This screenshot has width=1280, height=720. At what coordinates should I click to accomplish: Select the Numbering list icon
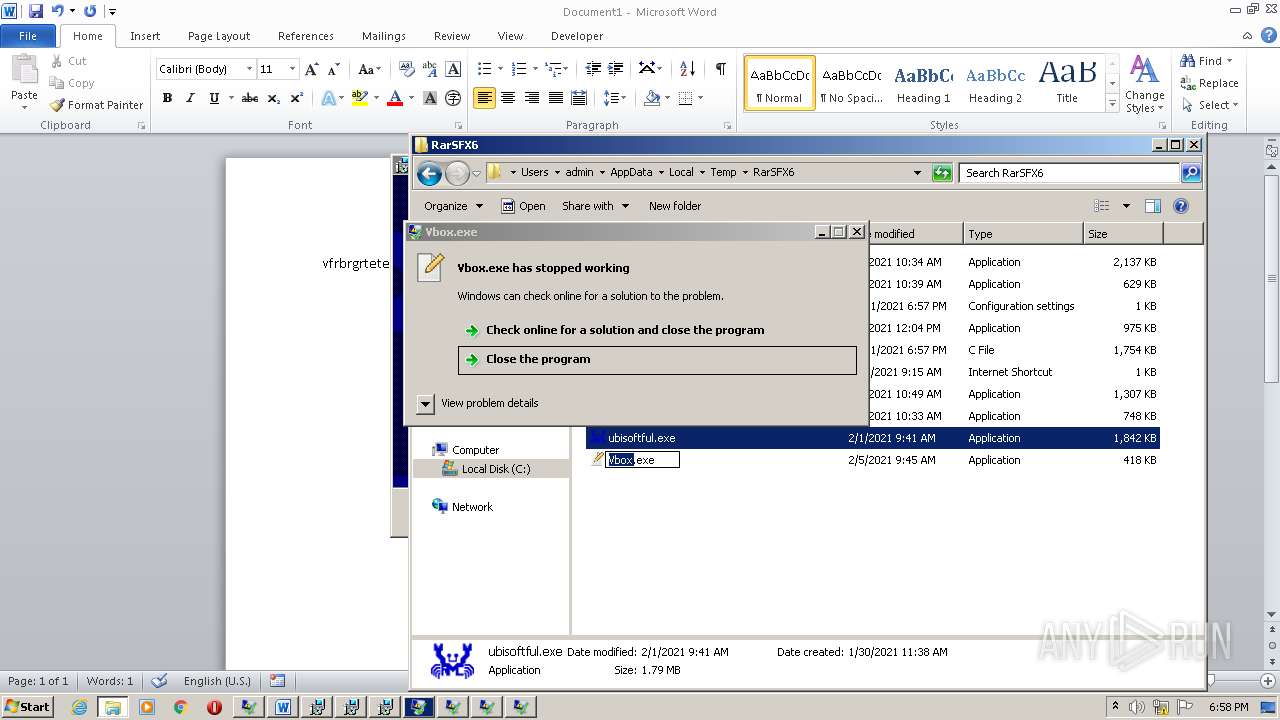point(519,69)
